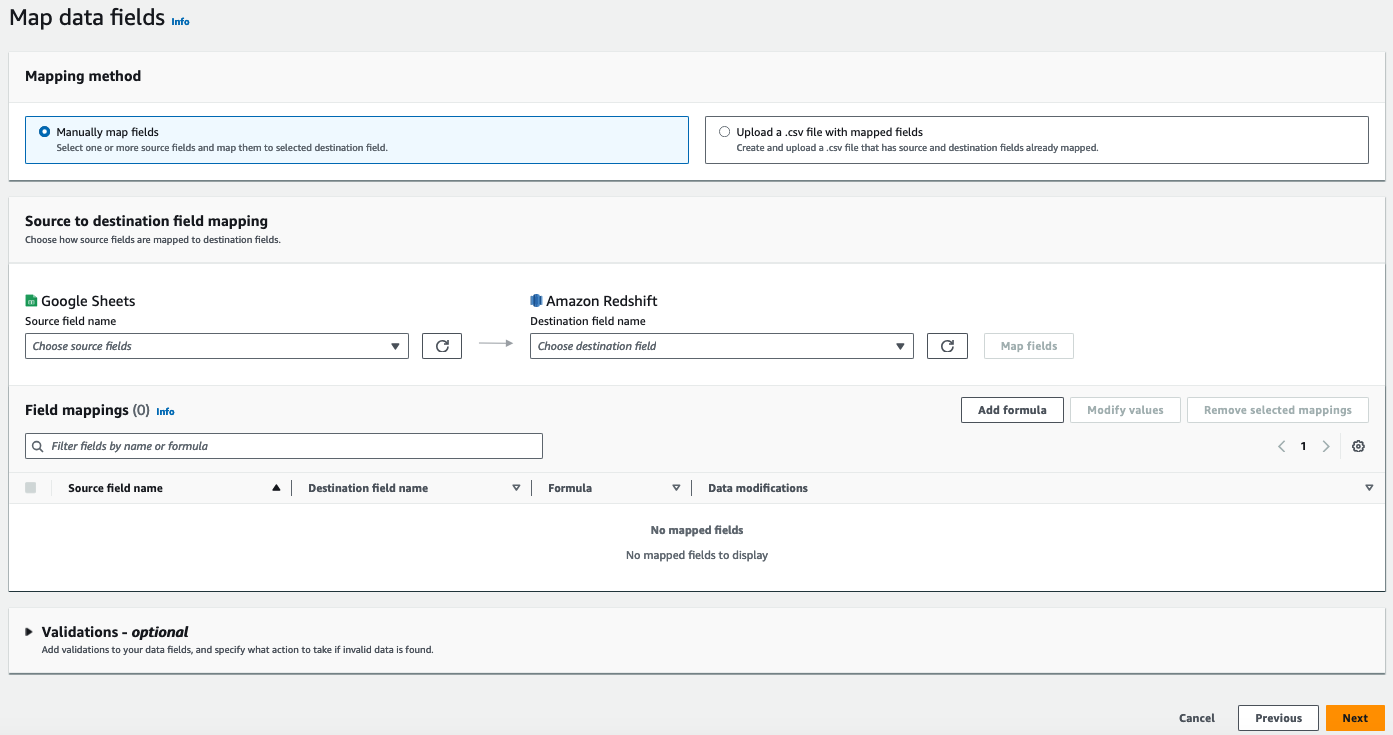
Task: Refresh the Amazon Redshift destination fields
Action: 947,346
